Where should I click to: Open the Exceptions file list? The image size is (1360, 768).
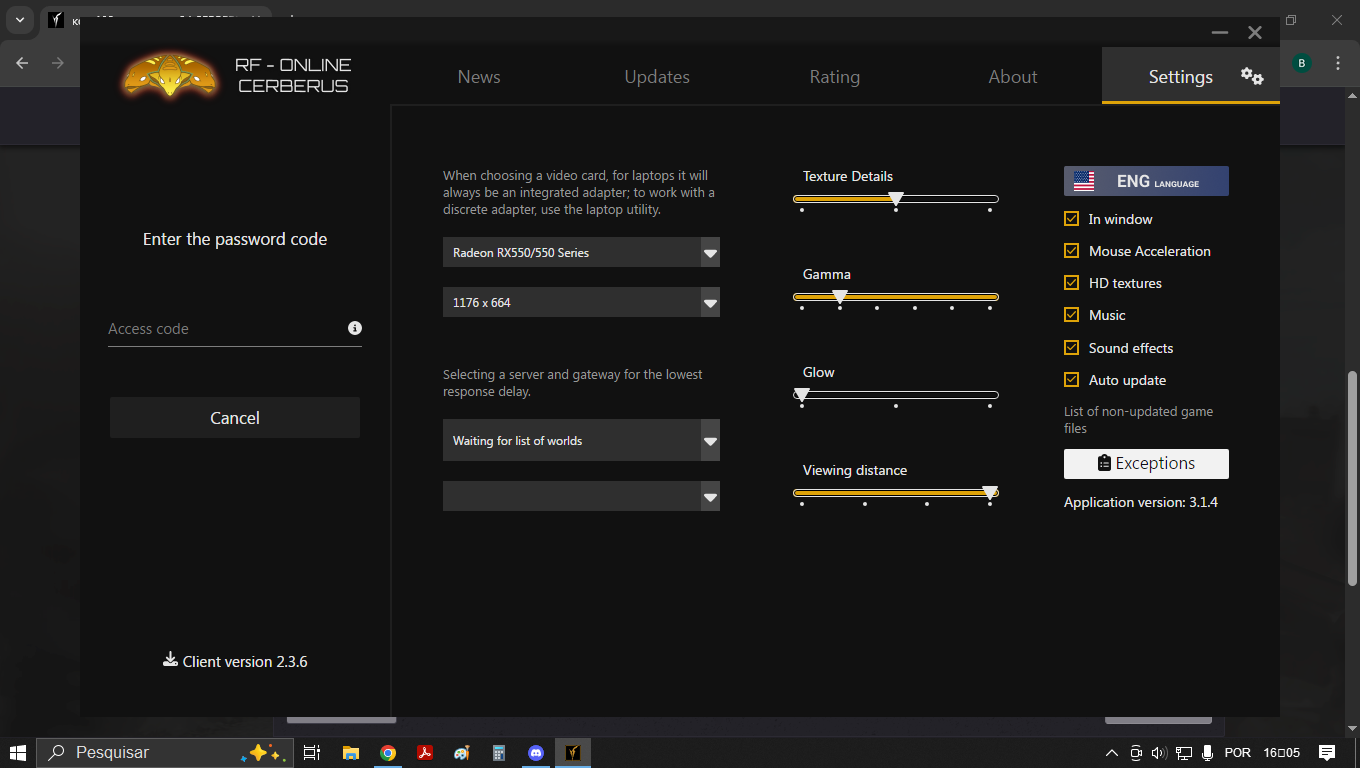1146,464
